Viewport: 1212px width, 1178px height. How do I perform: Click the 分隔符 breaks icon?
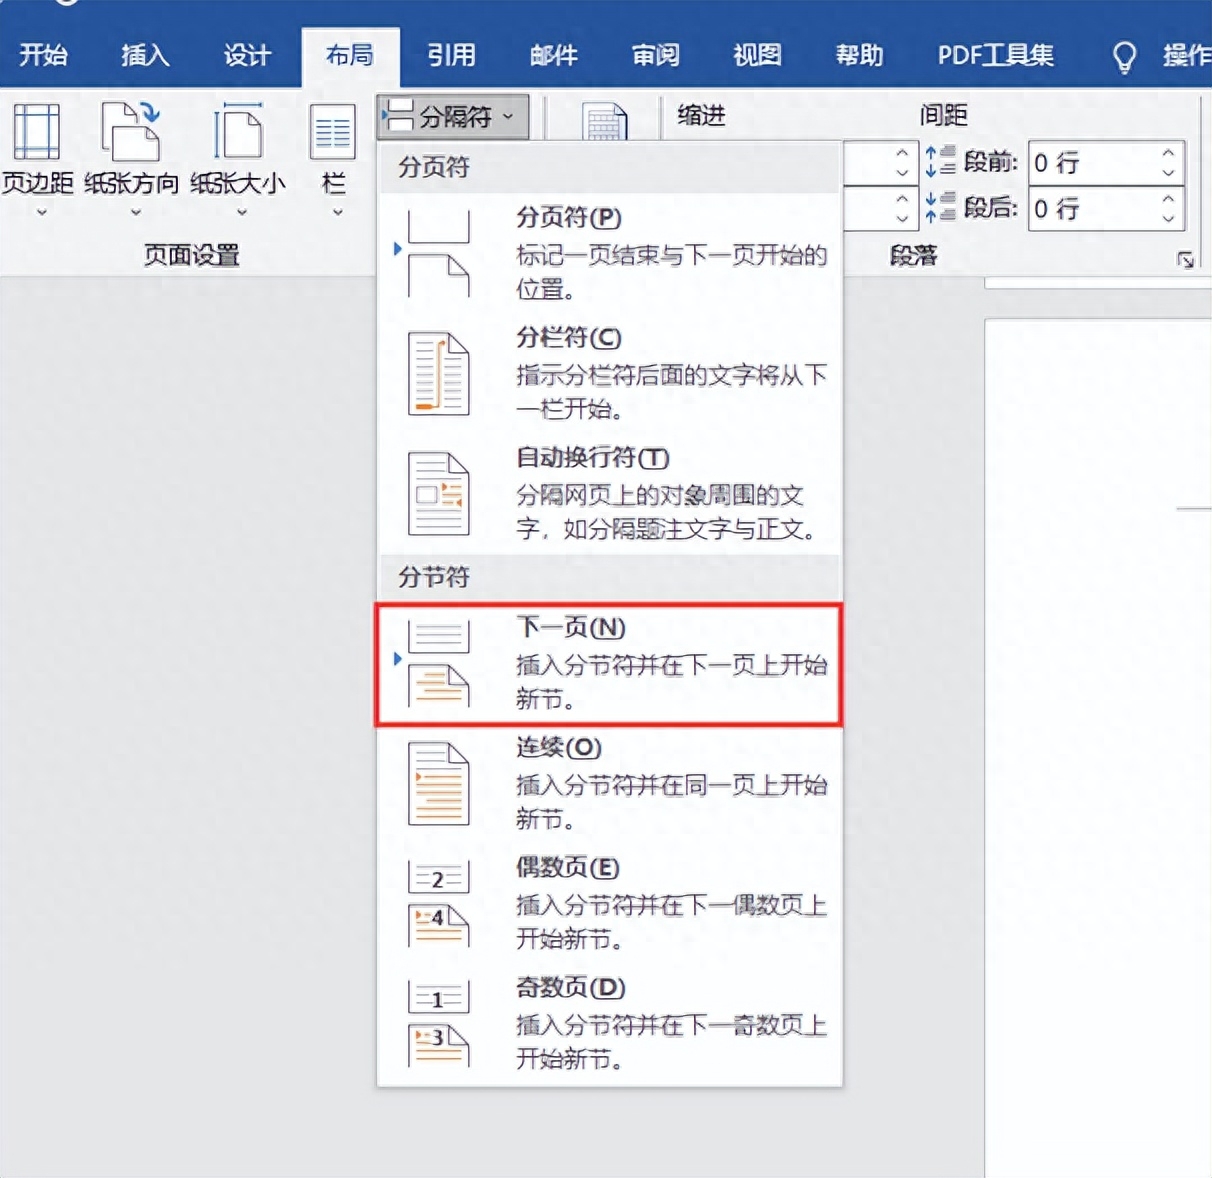coord(399,115)
